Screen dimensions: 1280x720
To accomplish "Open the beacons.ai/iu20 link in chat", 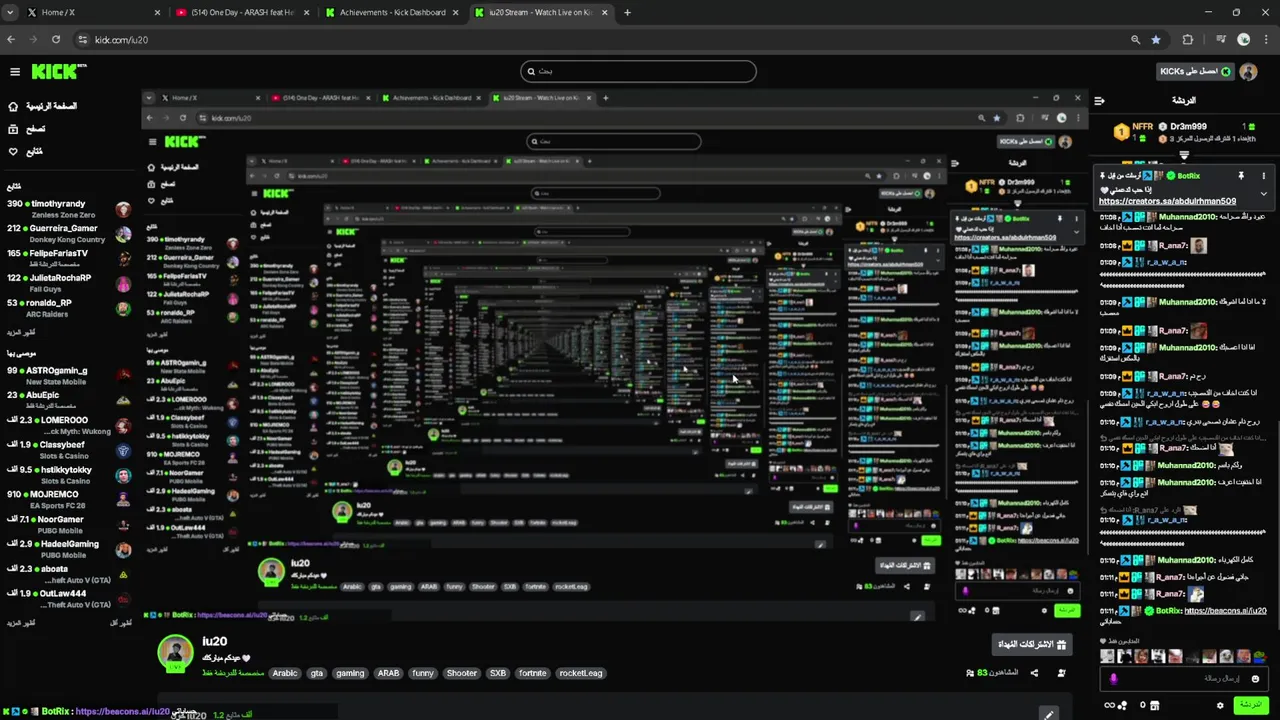I will coord(1225,610).
